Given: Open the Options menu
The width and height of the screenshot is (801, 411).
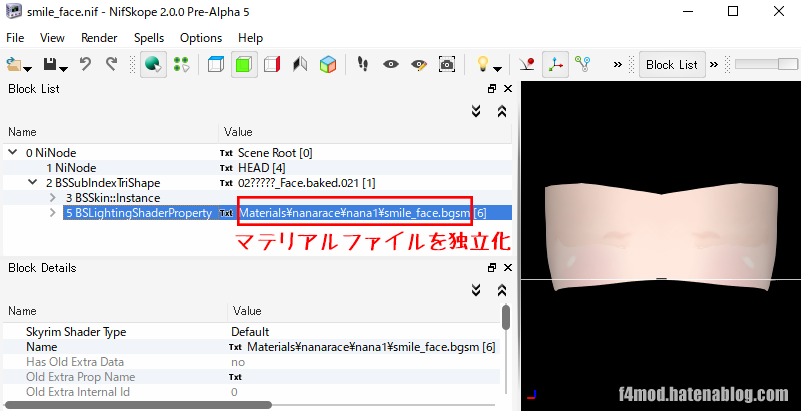Looking at the screenshot, I should (x=201, y=38).
